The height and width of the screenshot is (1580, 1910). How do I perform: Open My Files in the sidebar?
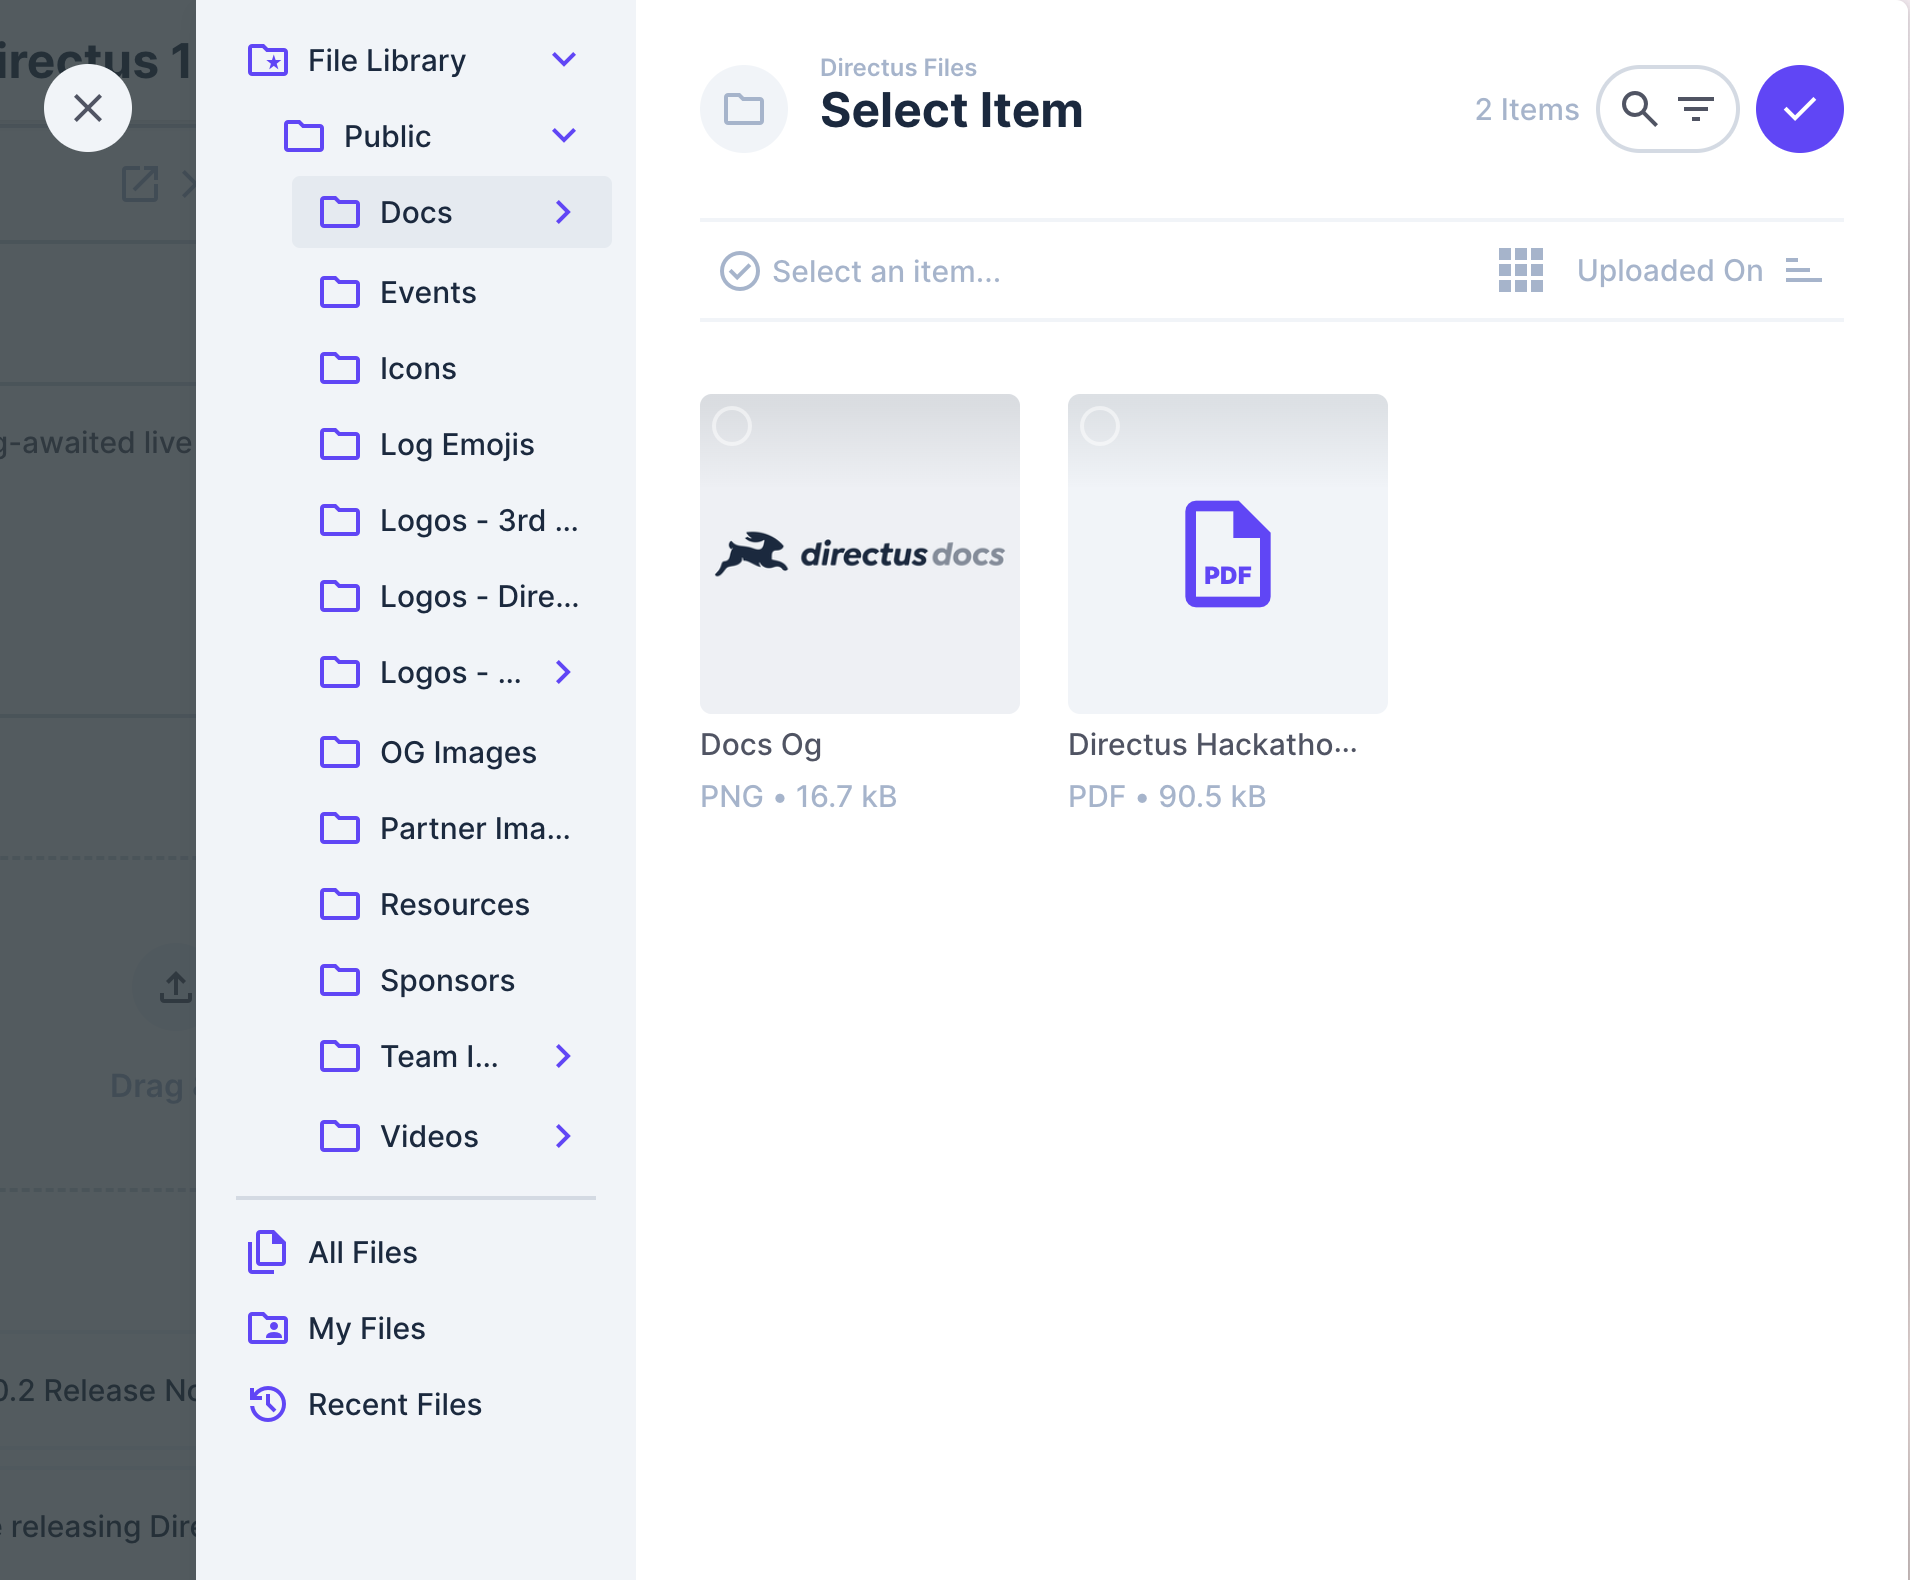366,1328
